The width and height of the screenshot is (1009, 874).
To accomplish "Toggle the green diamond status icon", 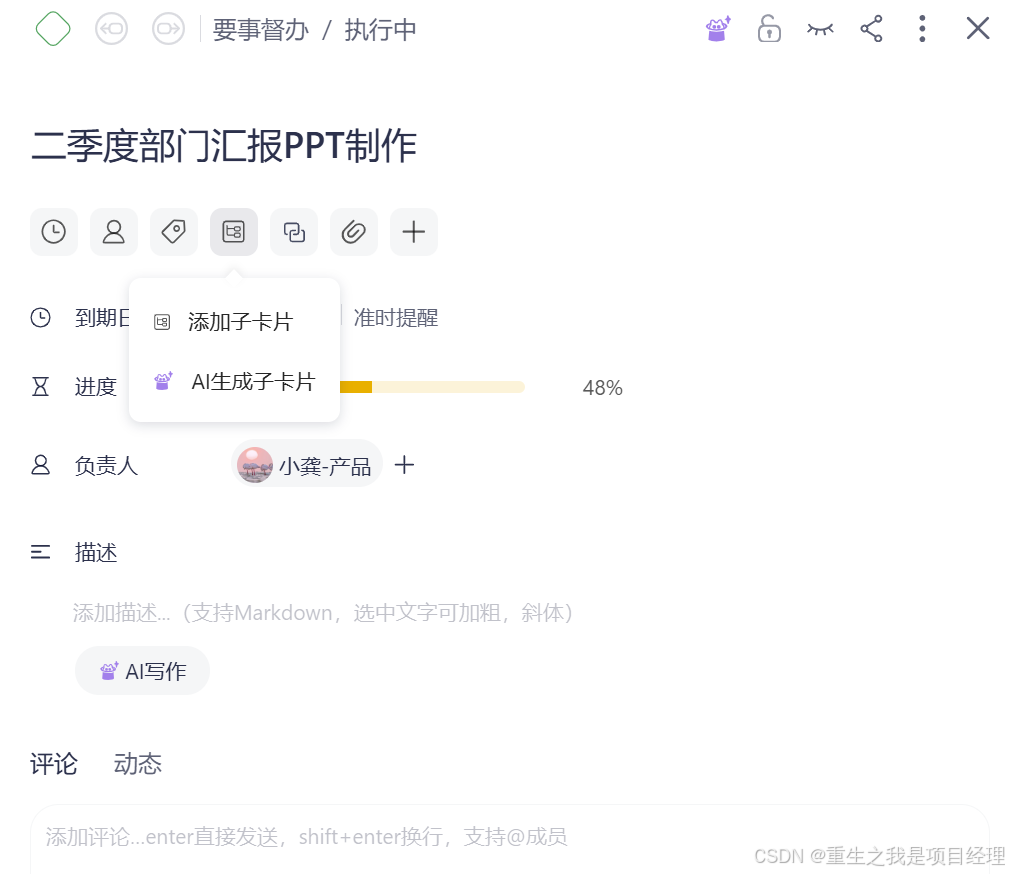I will tap(53, 29).
